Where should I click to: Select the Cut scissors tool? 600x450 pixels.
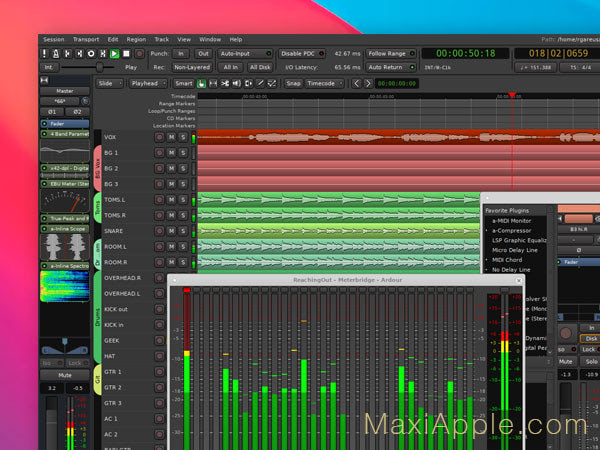pyautogui.click(x=225, y=83)
